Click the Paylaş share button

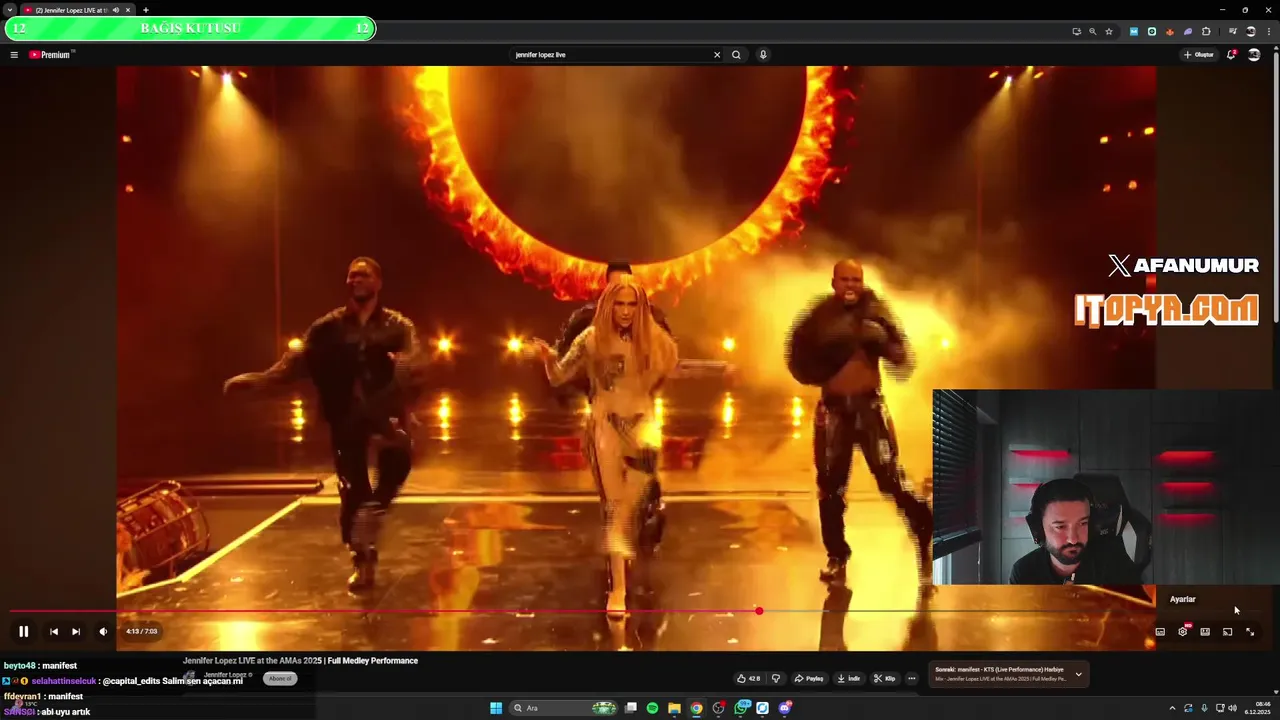coord(809,678)
